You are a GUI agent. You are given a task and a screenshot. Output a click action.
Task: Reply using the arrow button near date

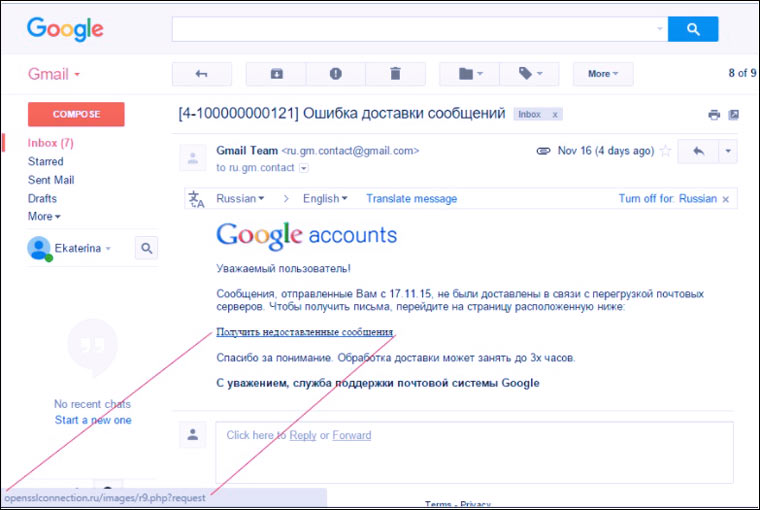[698, 151]
